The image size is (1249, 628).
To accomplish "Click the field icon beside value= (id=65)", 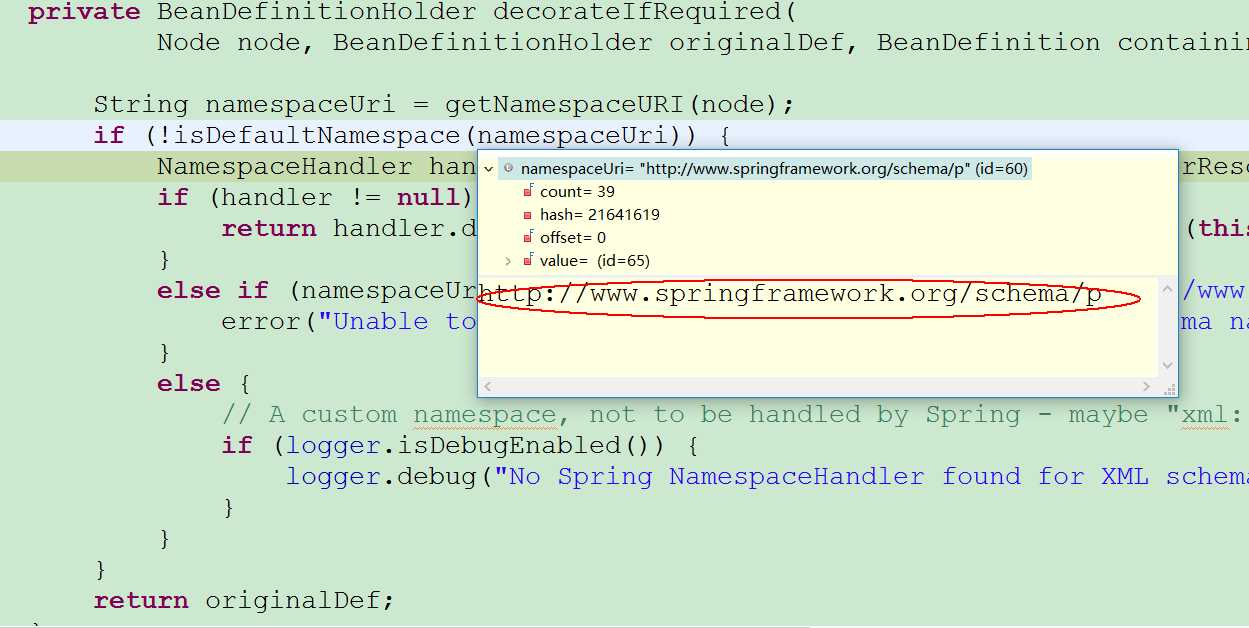I will click(528, 260).
